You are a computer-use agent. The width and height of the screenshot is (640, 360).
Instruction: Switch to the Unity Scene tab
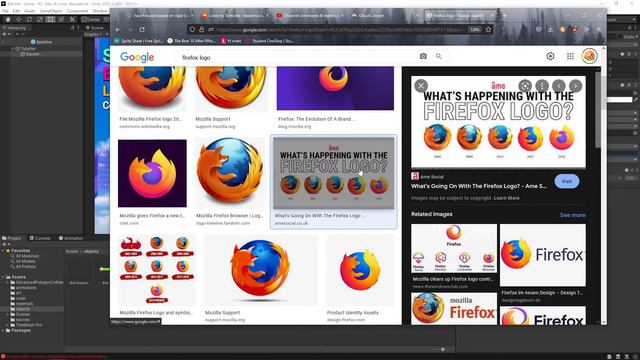[95, 28]
